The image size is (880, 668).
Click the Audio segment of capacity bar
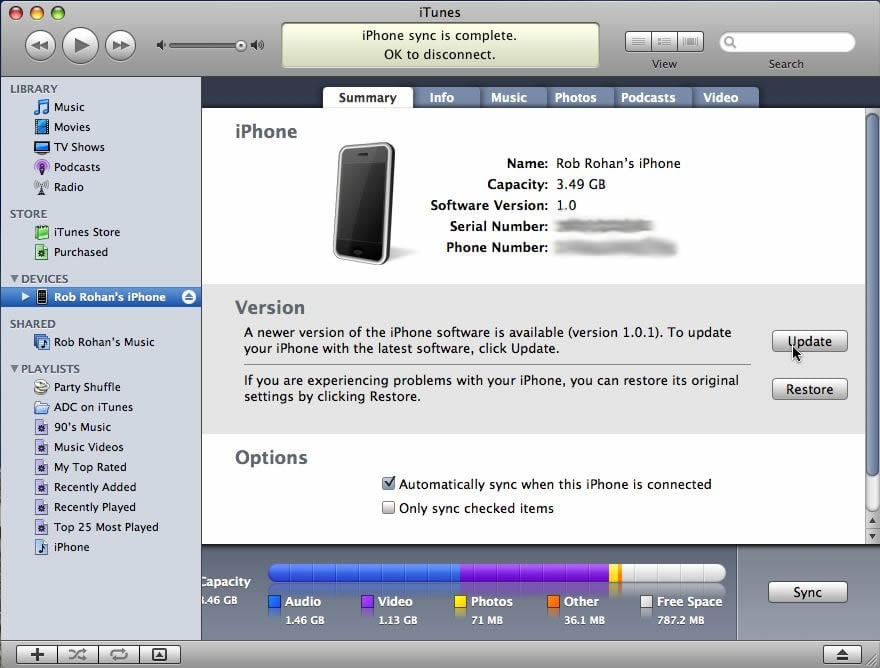click(364, 573)
